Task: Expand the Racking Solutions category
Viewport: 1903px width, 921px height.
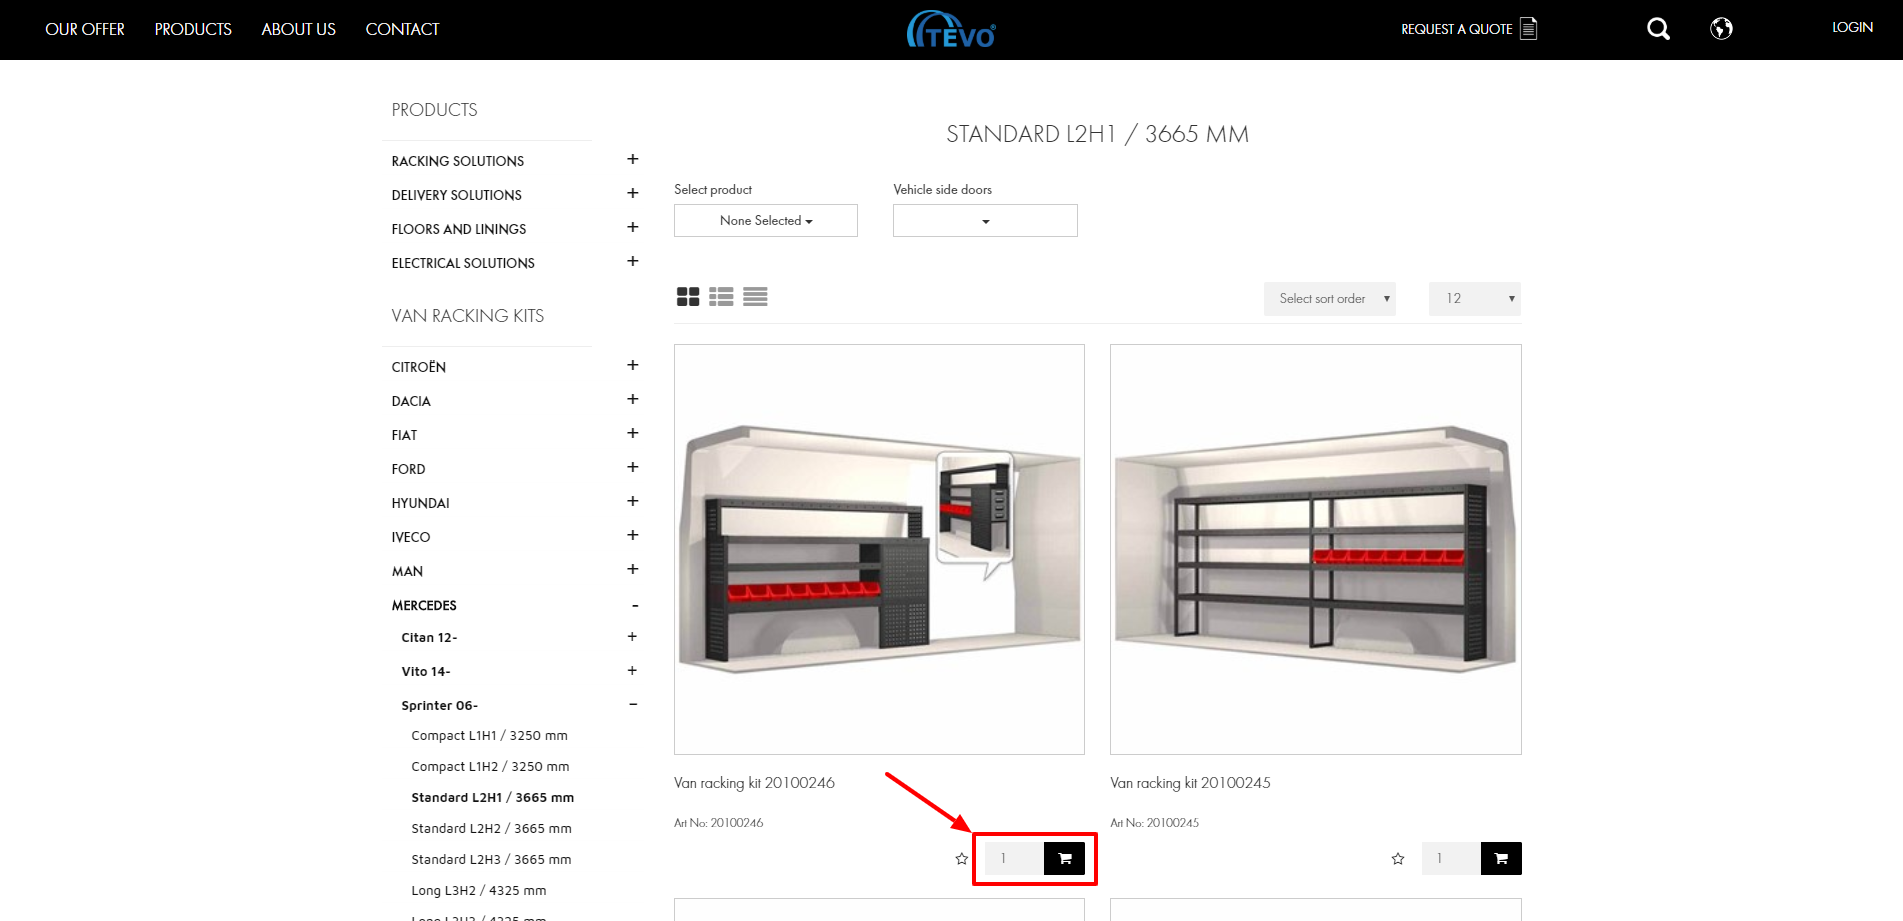Action: (x=632, y=160)
